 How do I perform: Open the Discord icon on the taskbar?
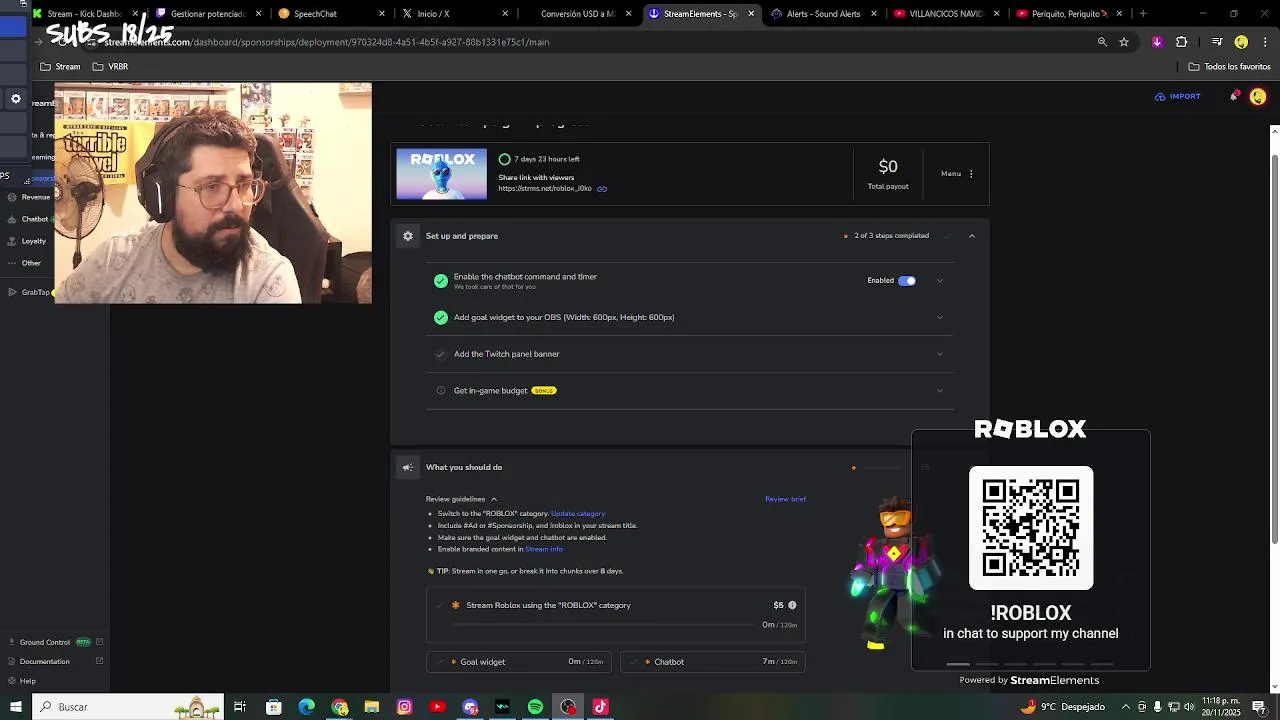point(470,707)
